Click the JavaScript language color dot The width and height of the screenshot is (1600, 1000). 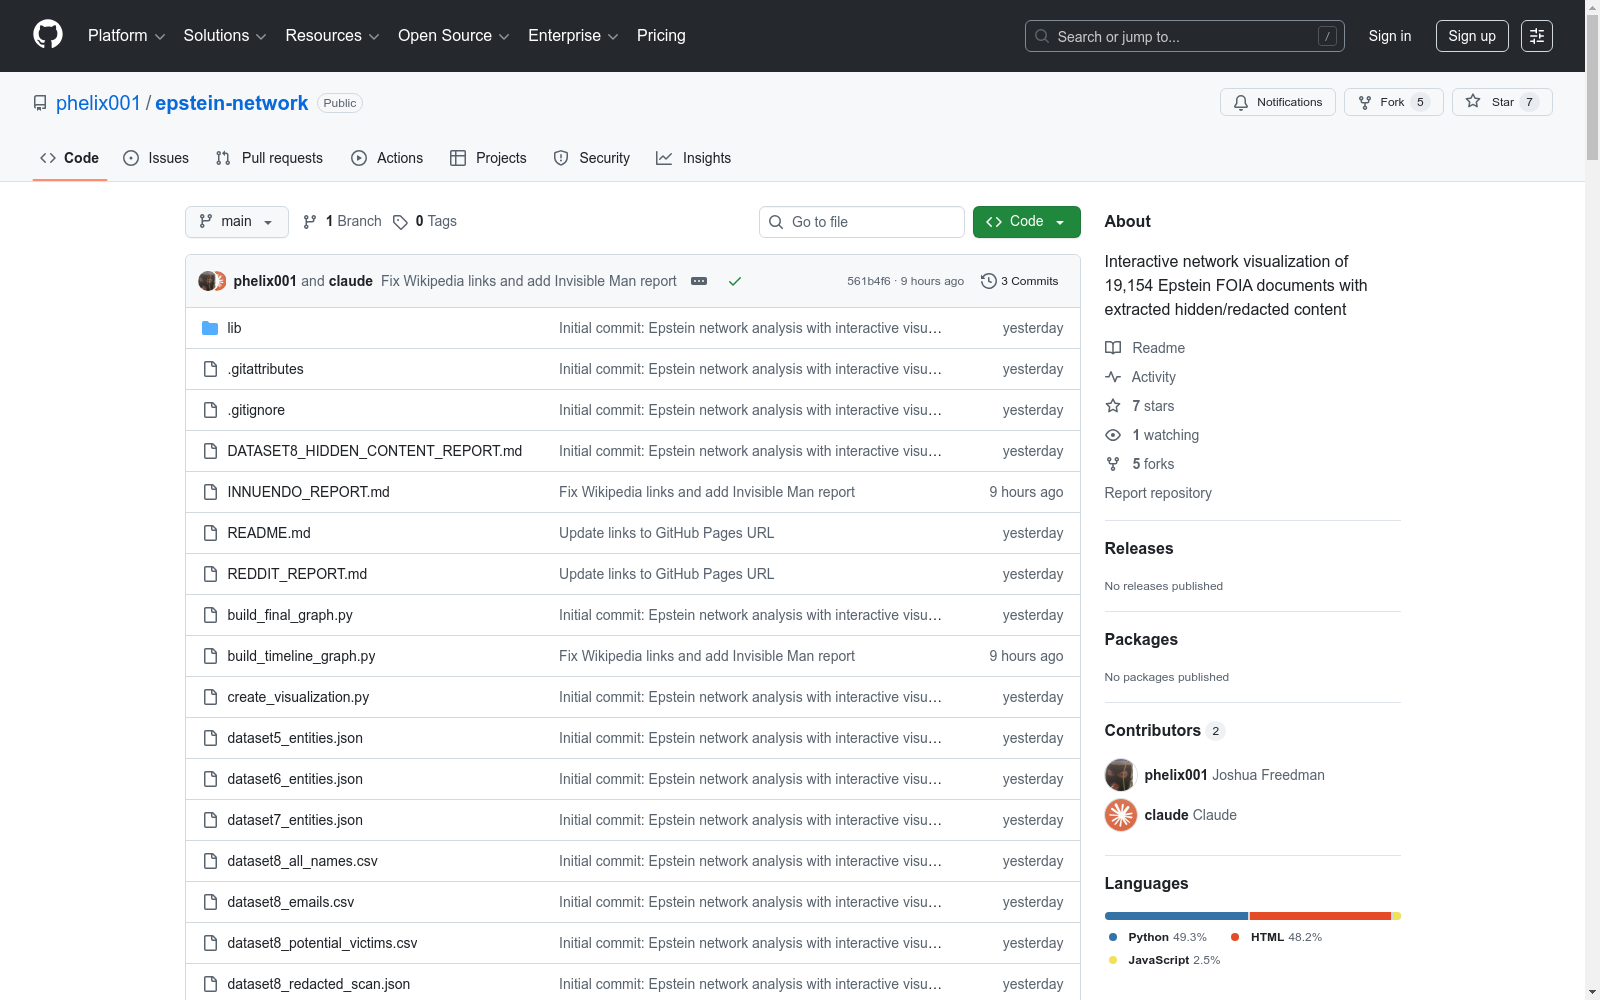[1113, 960]
